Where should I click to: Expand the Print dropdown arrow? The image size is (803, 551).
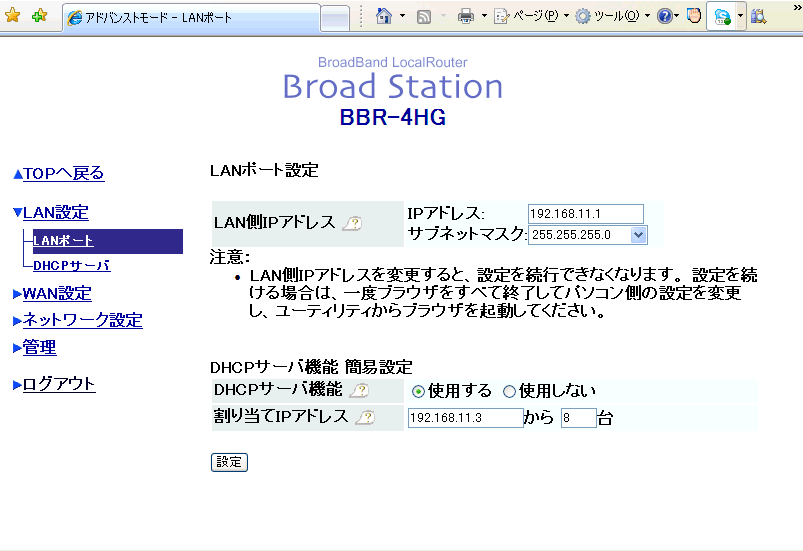tap(484, 16)
